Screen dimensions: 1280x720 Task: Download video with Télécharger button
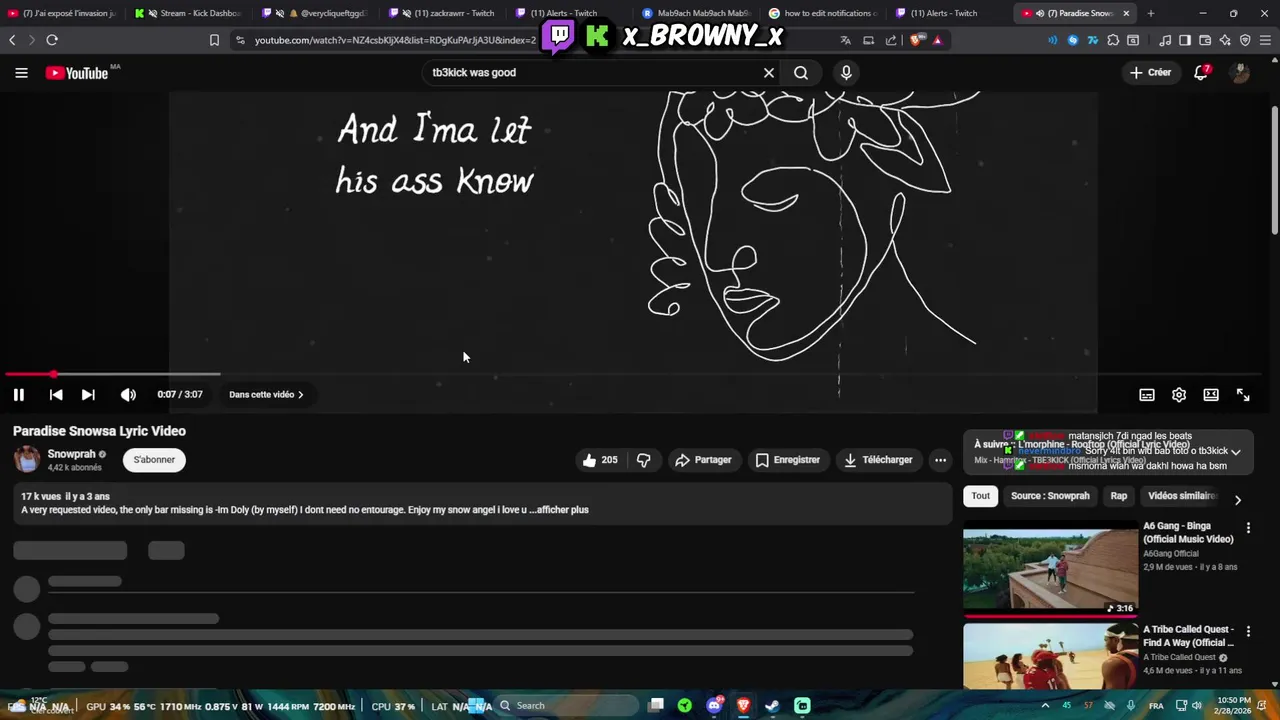tap(878, 460)
